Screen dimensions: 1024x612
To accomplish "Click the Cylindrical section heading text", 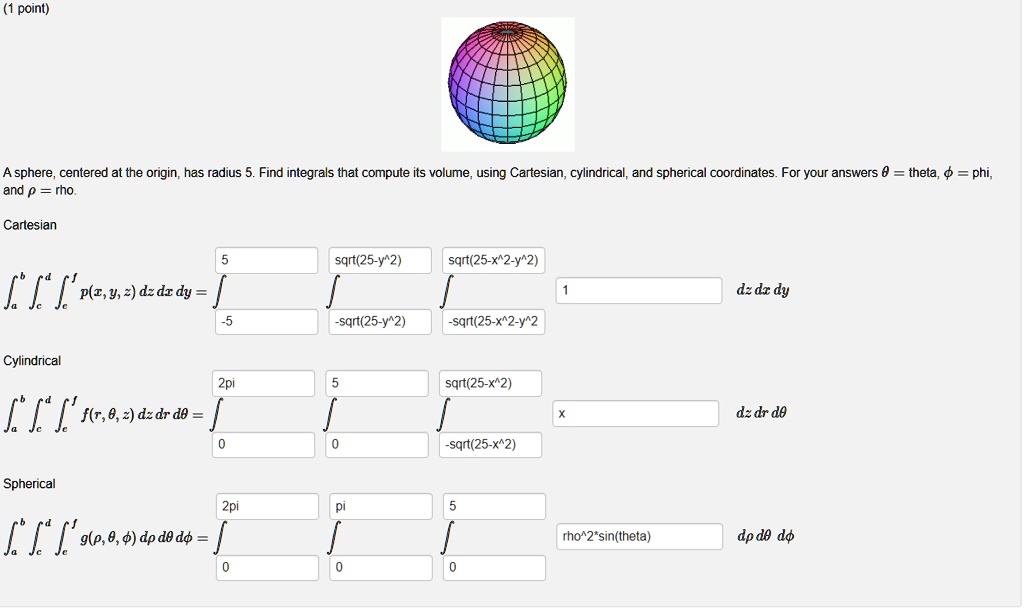I will click(x=31, y=360).
